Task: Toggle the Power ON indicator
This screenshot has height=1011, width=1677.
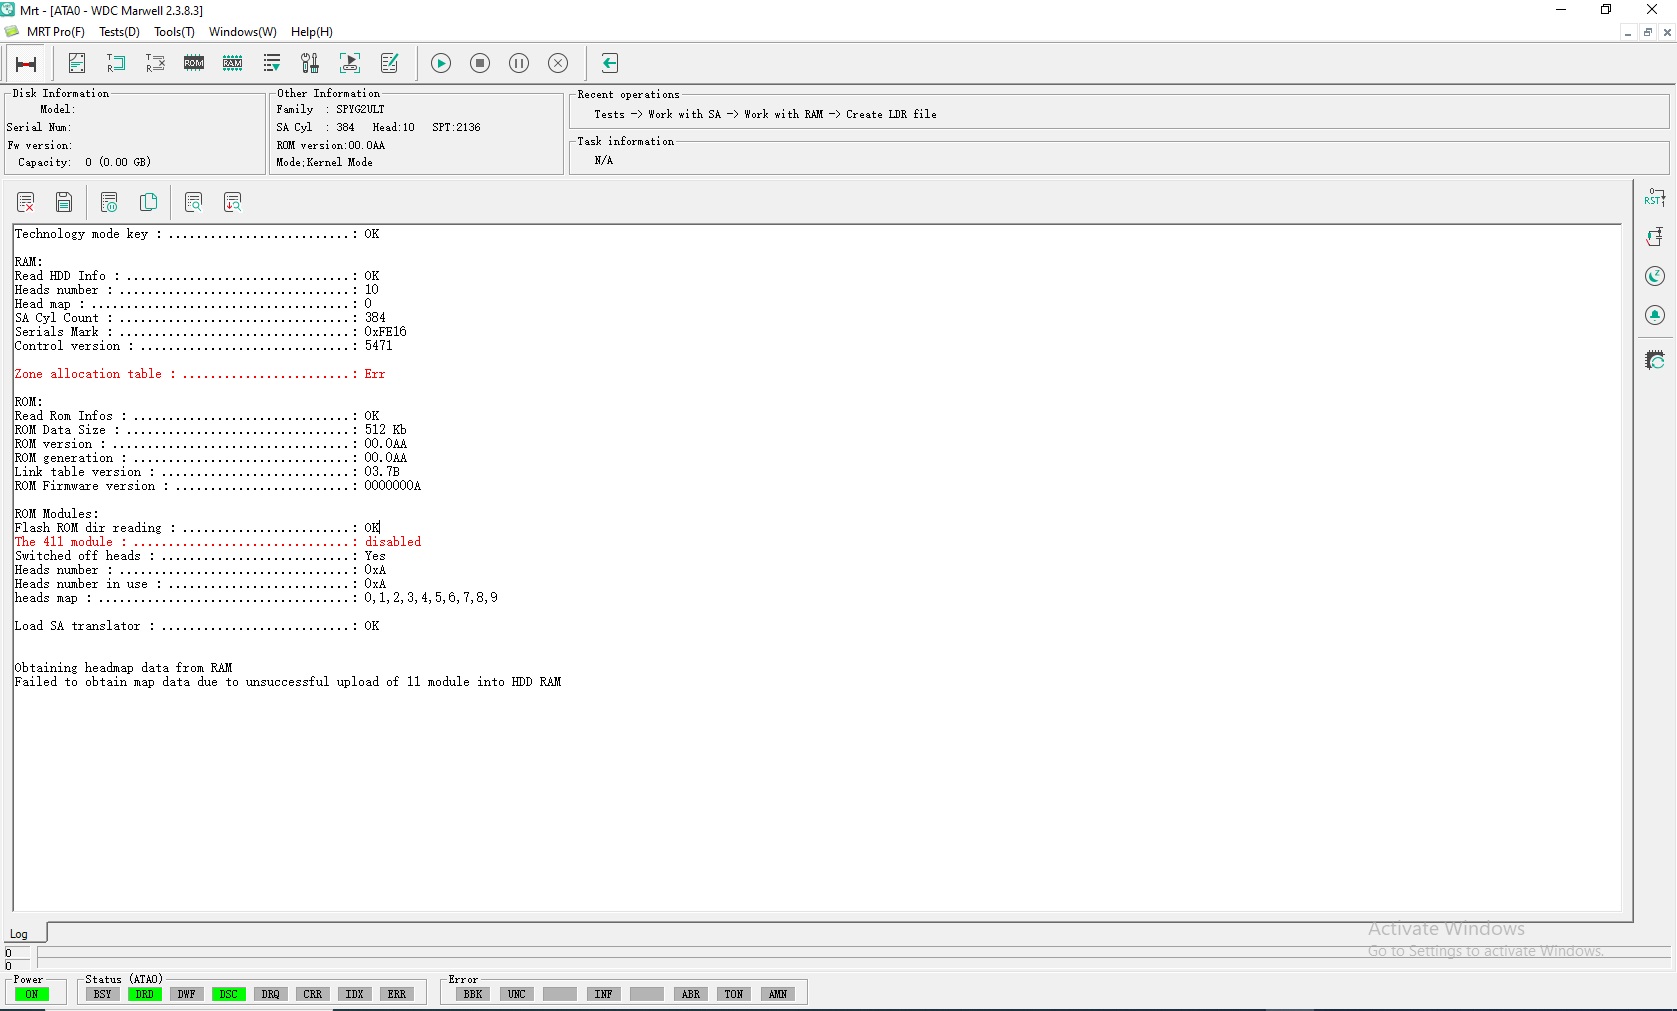Action: coord(32,994)
